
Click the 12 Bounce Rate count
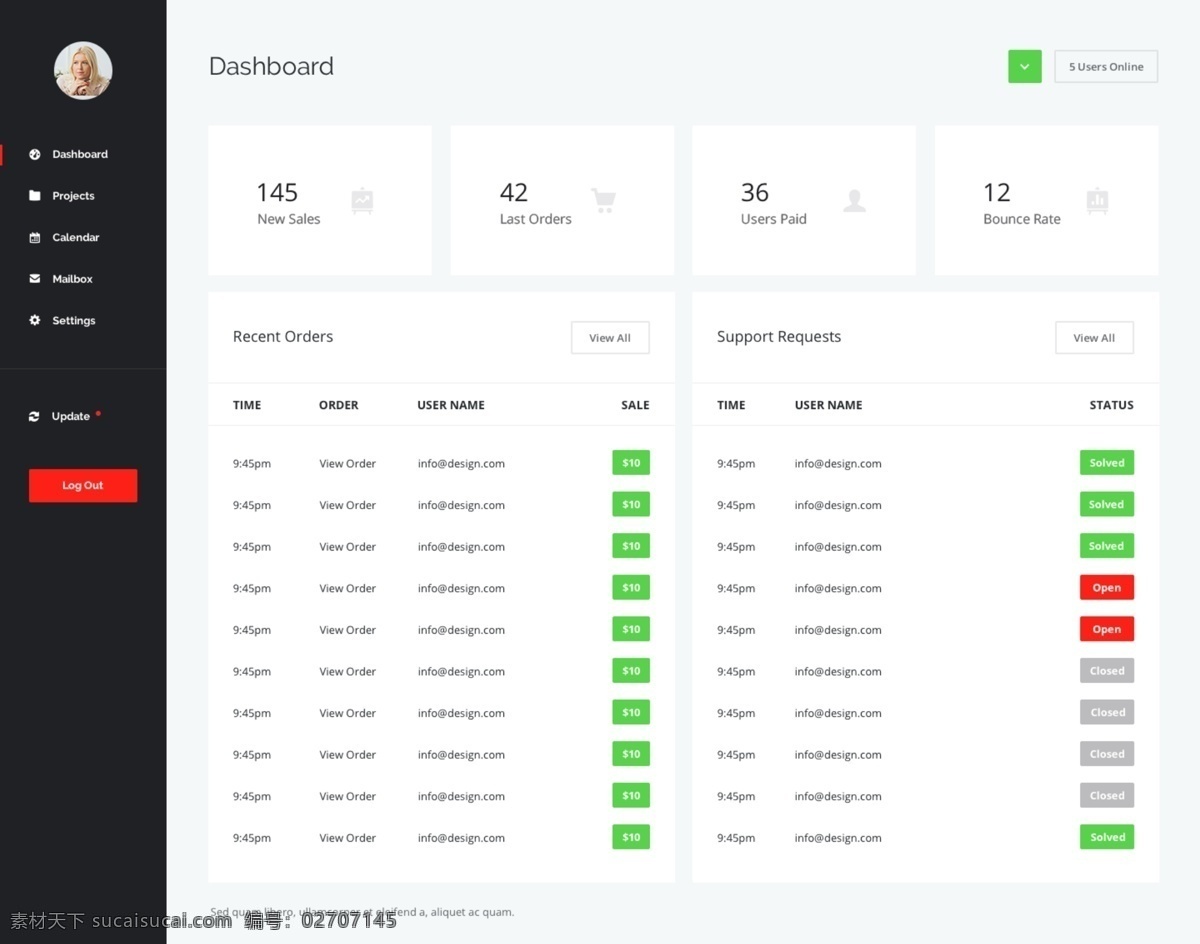[997, 192]
